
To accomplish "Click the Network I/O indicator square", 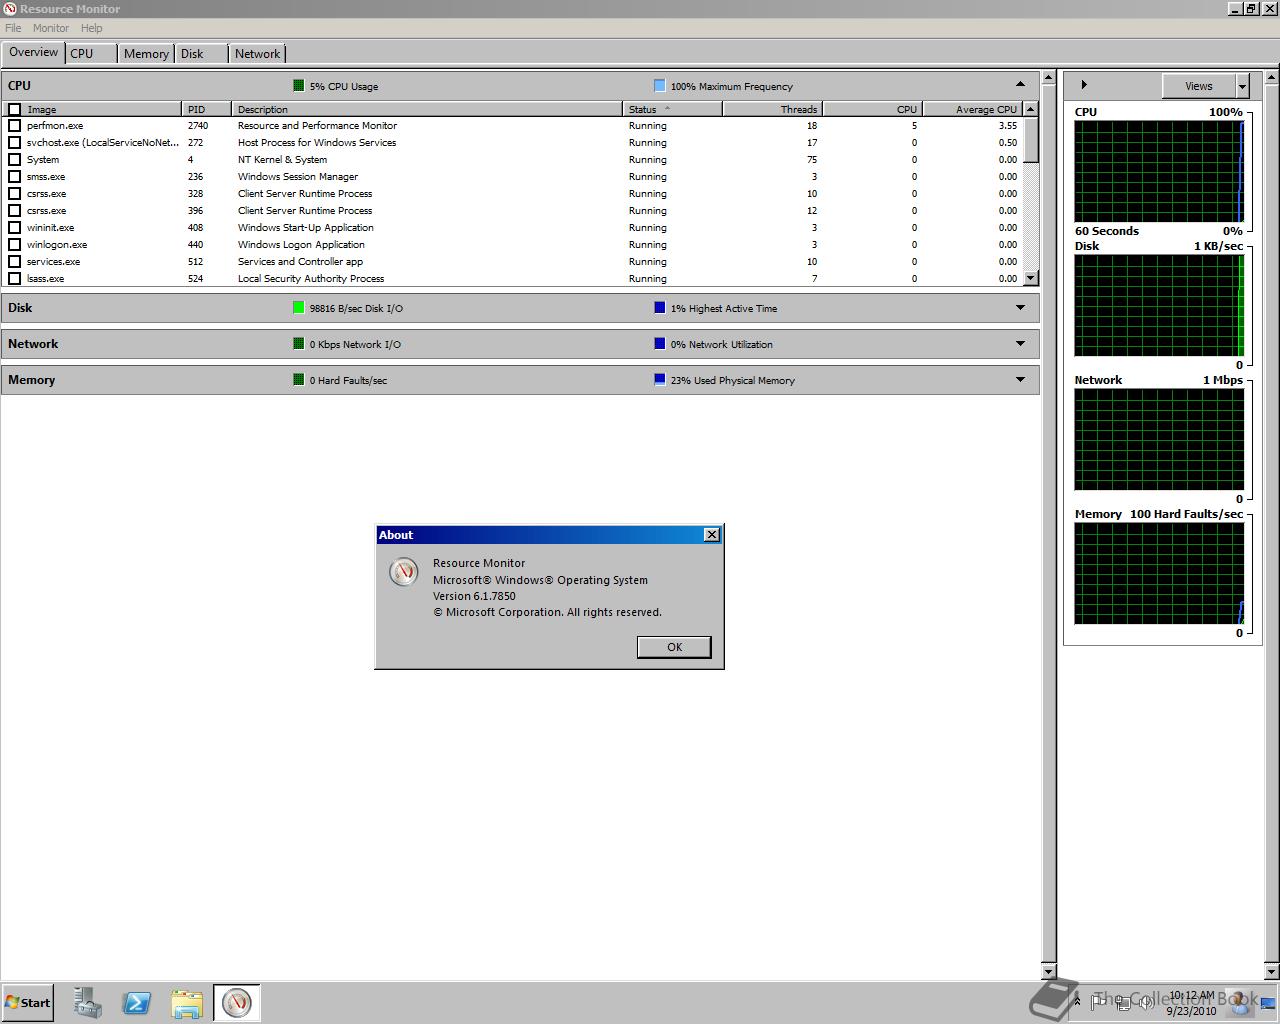I will [298, 344].
